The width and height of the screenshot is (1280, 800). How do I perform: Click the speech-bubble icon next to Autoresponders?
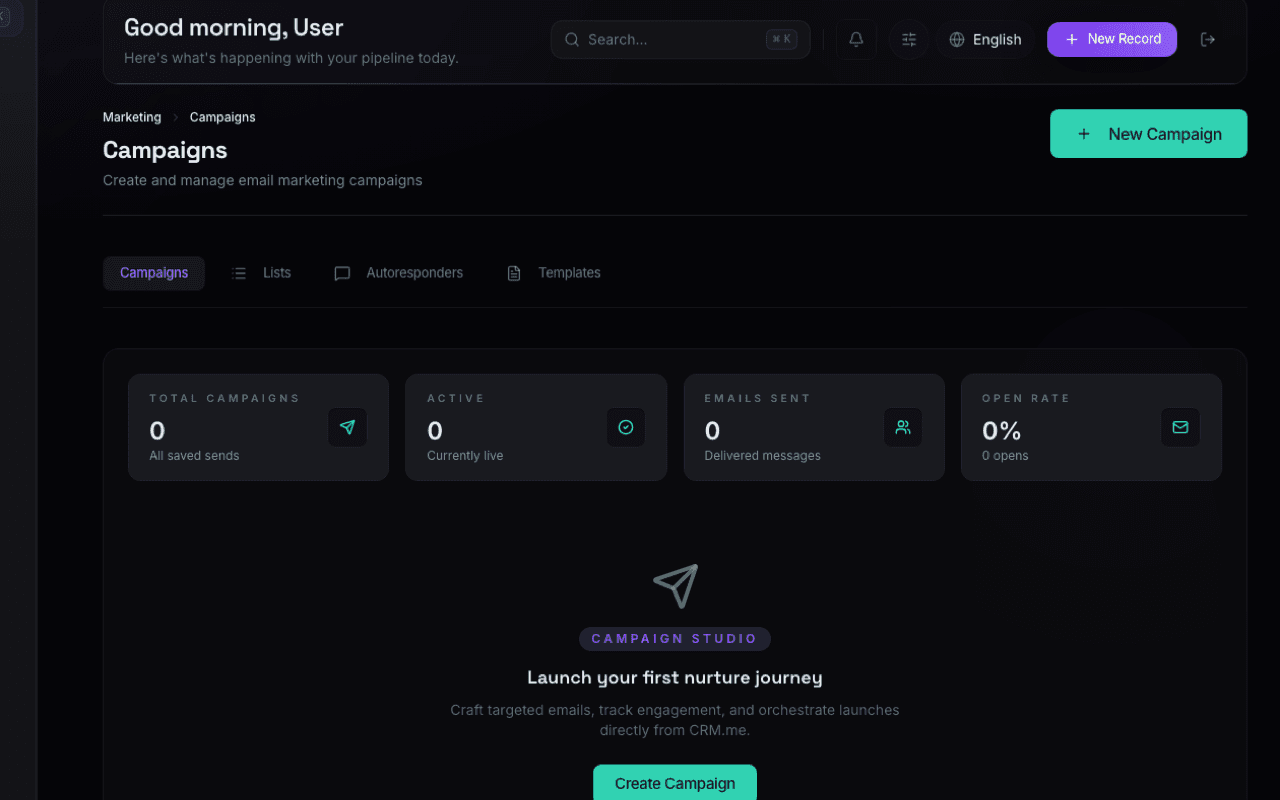coord(342,272)
